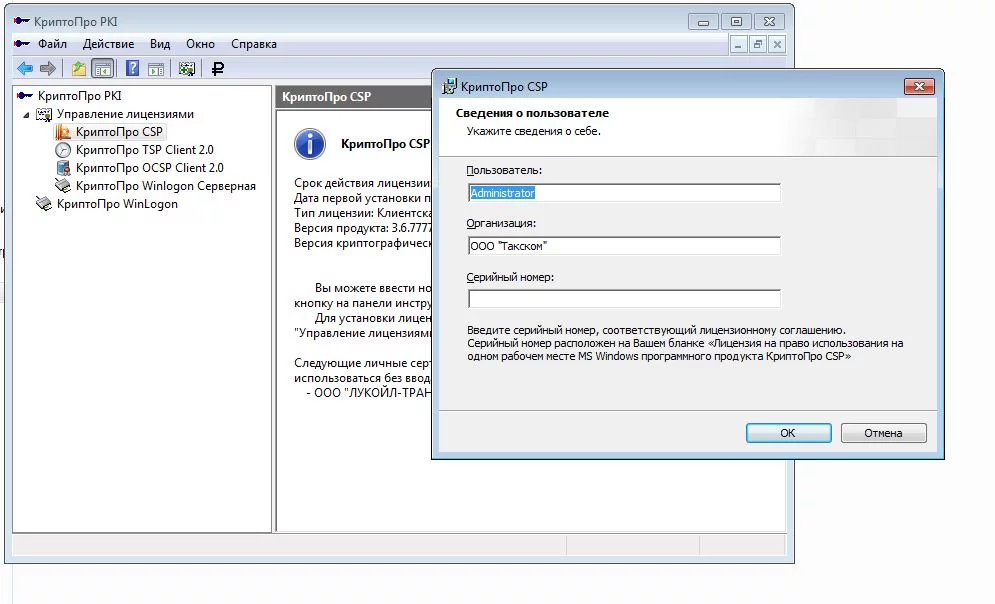Click the КриптоПро CSP tree node icon

62,132
